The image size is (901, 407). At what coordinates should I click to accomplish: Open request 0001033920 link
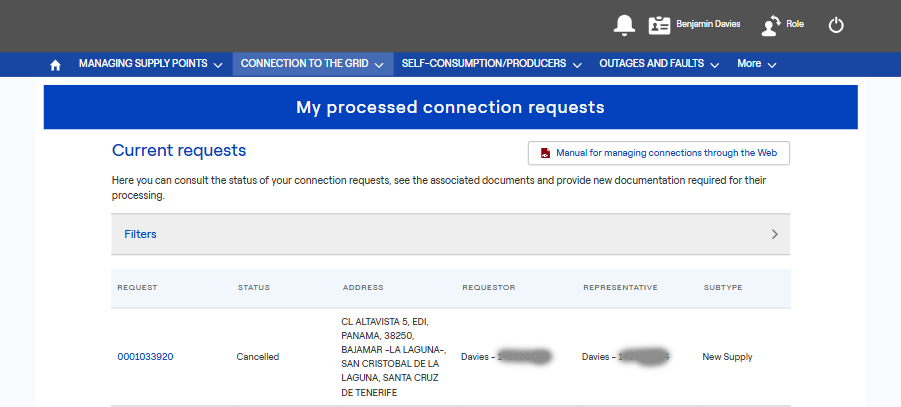click(x=145, y=356)
